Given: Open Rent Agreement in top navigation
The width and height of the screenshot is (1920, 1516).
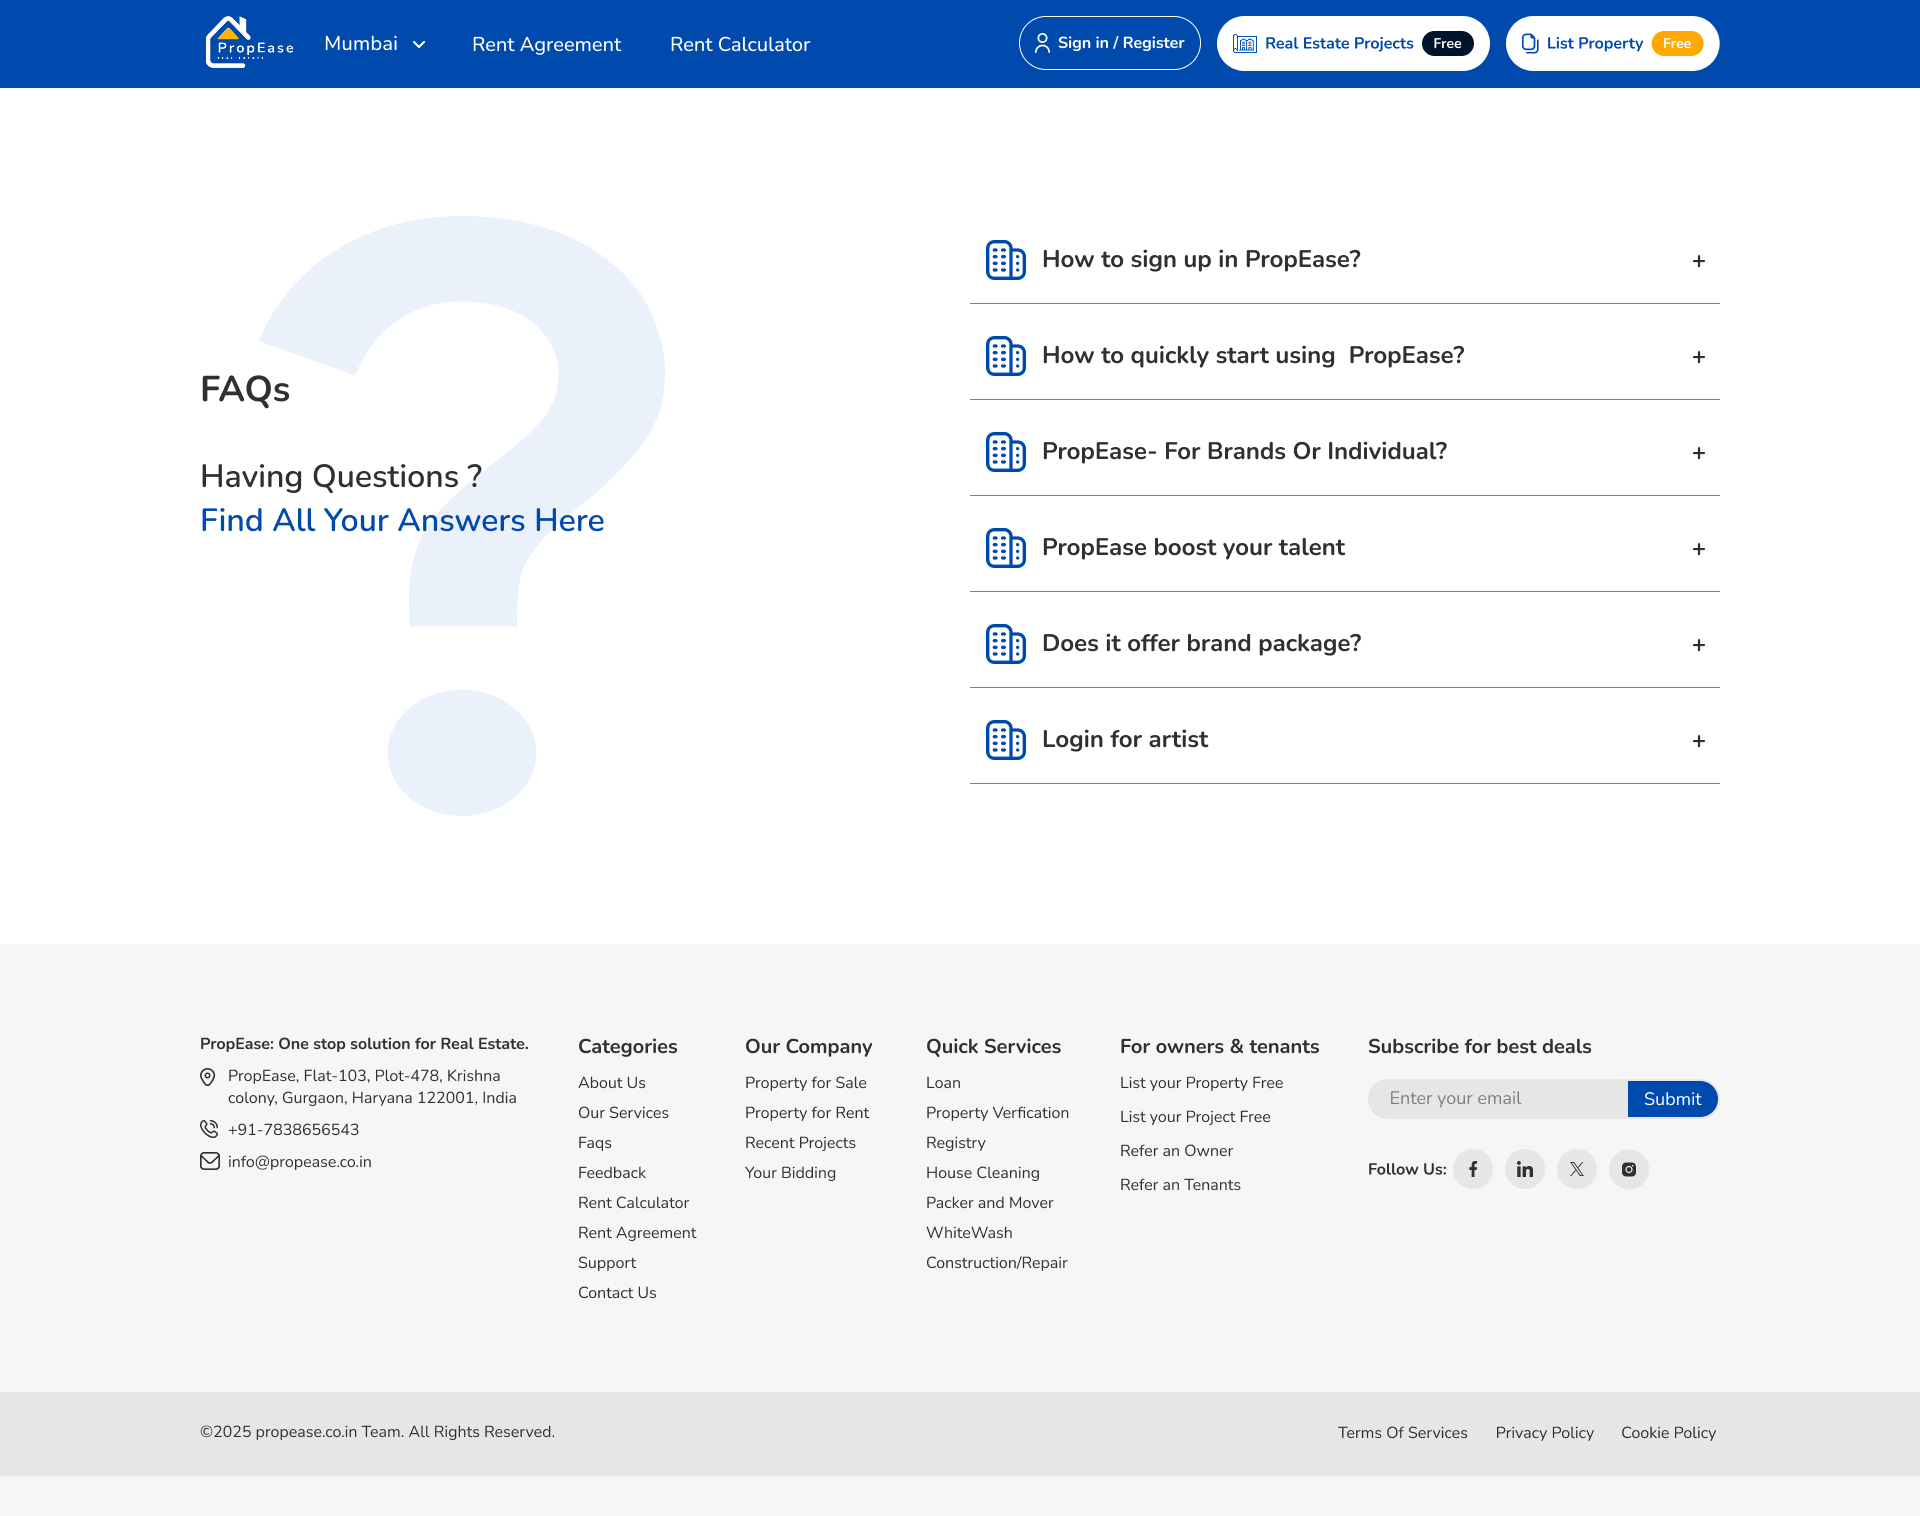Looking at the screenshot, I should click(x=546, y=44).
